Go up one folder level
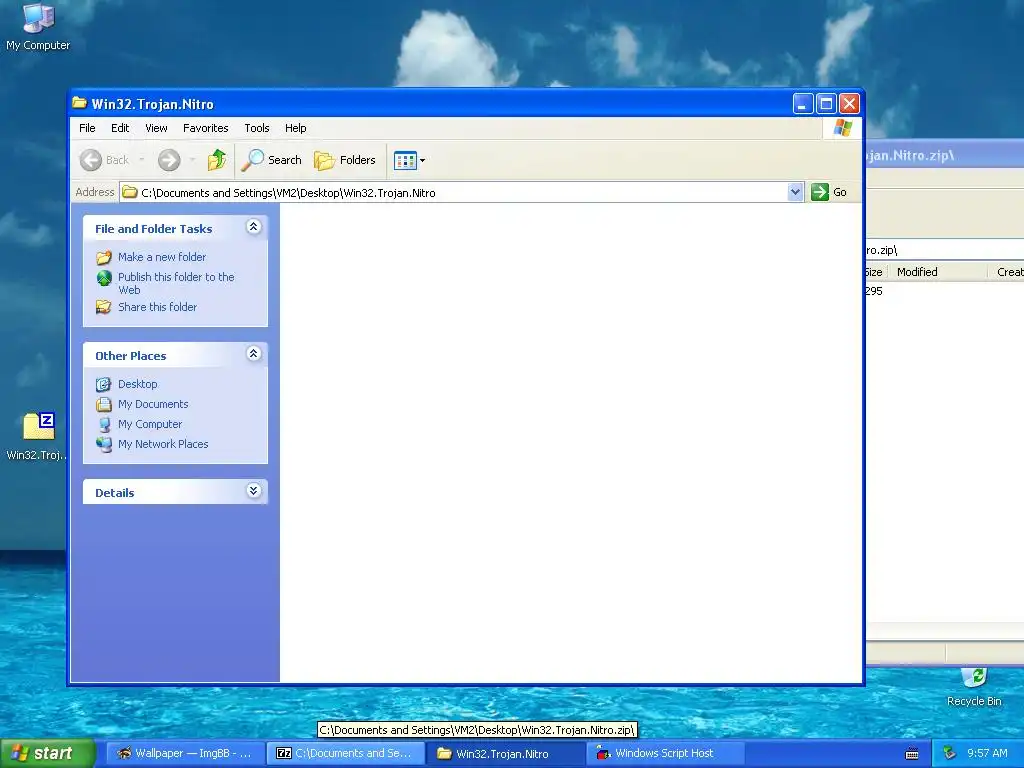The image size is (1024, 768). tap(217, 160)
